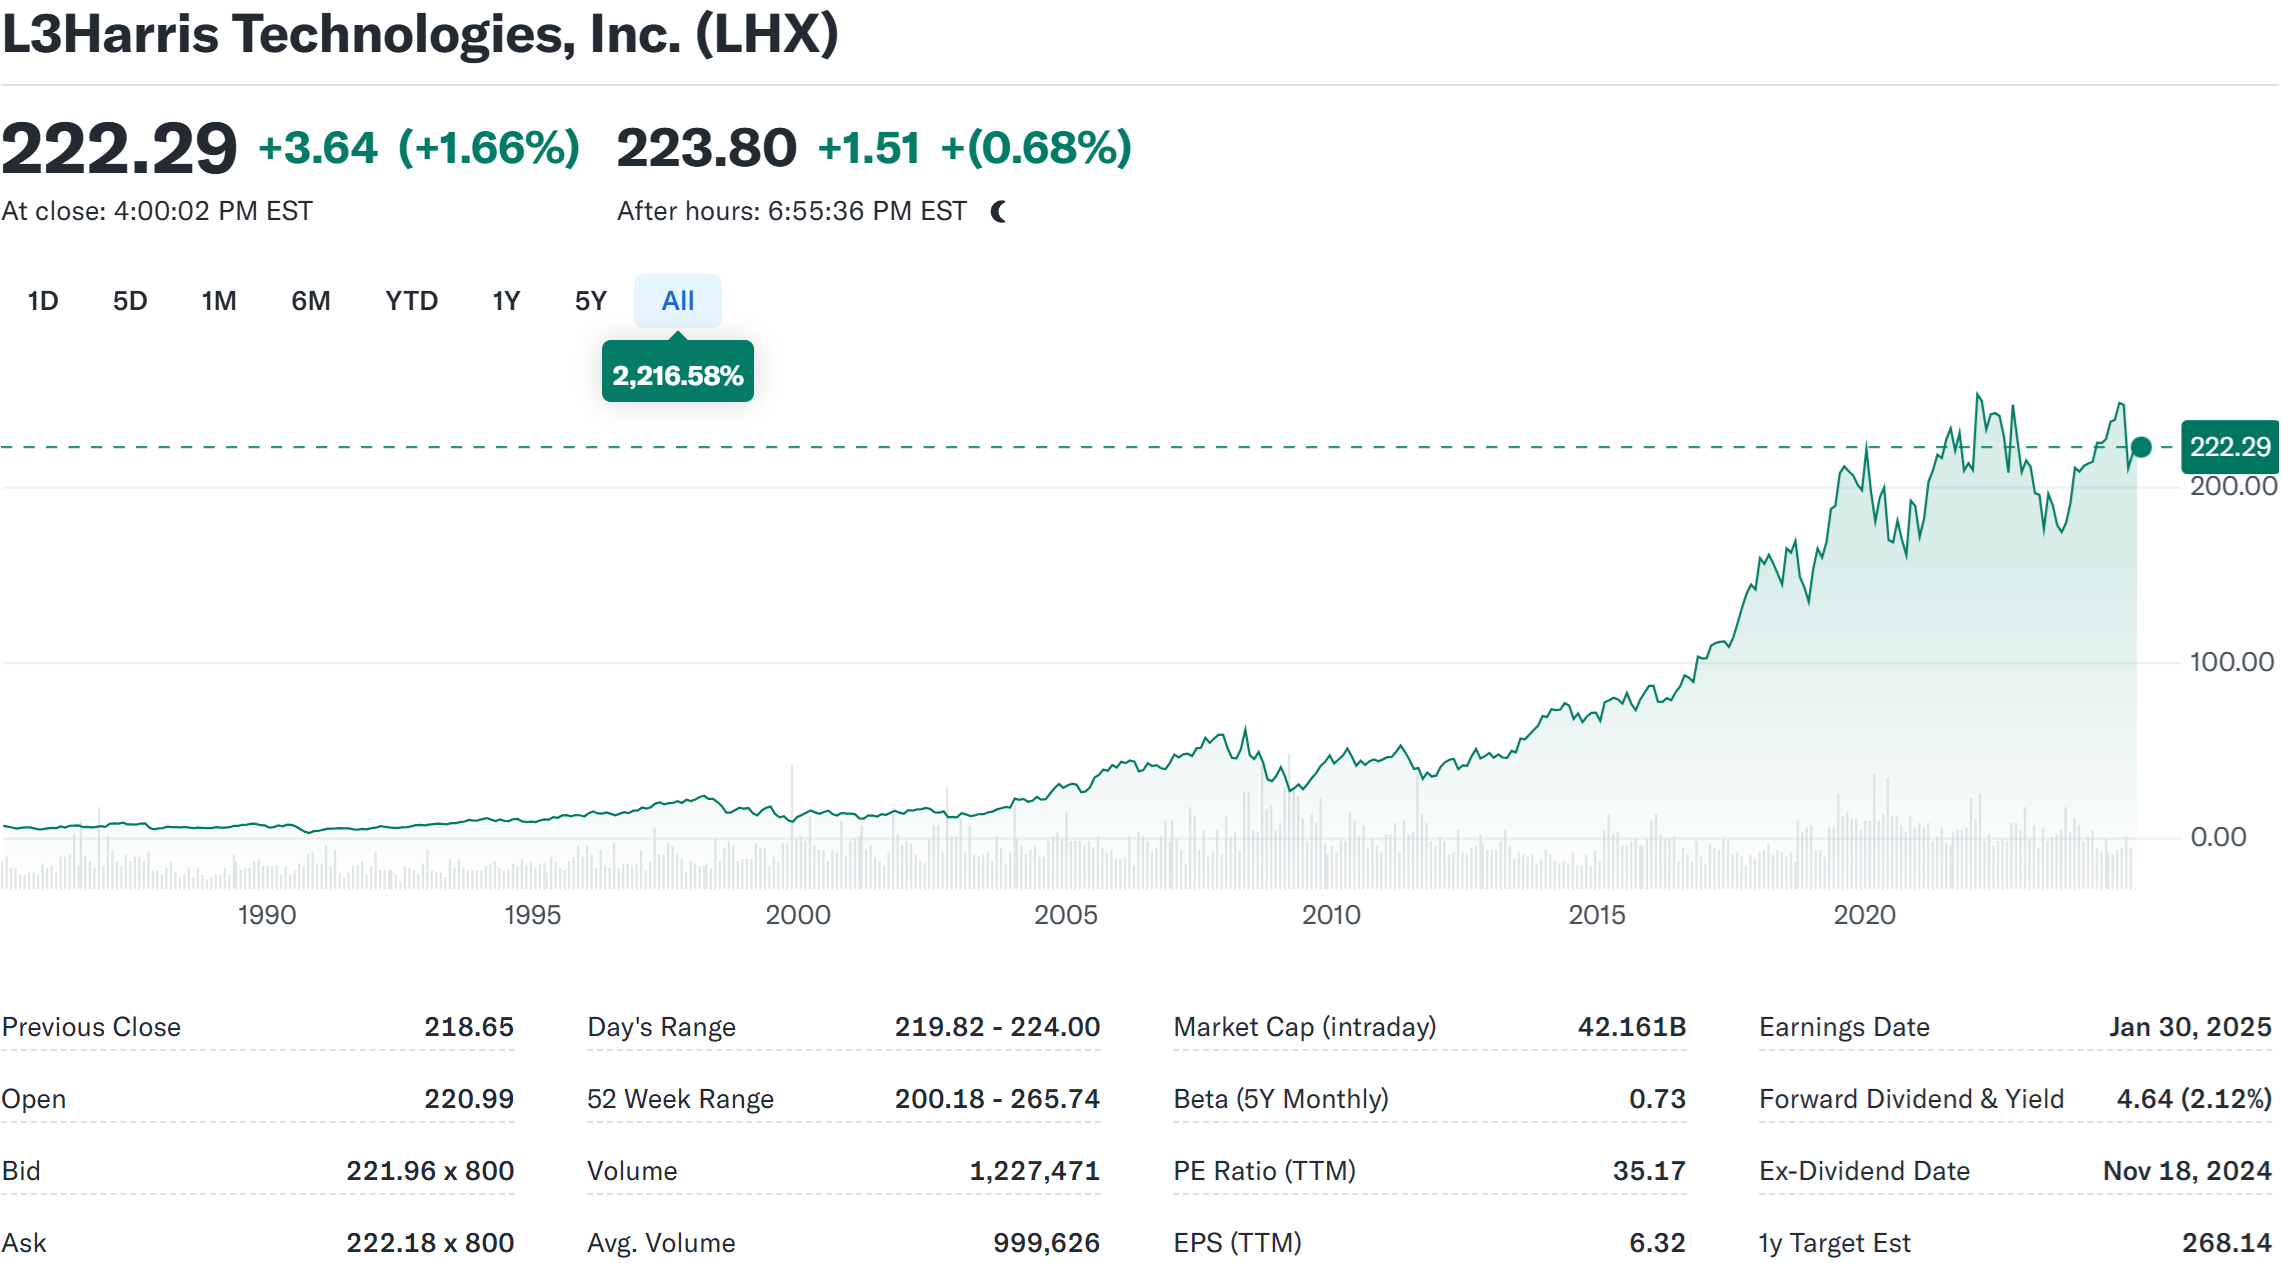Click the Previous Close label
This screenshot has height=1263, width=2281.
[91, 1027]
